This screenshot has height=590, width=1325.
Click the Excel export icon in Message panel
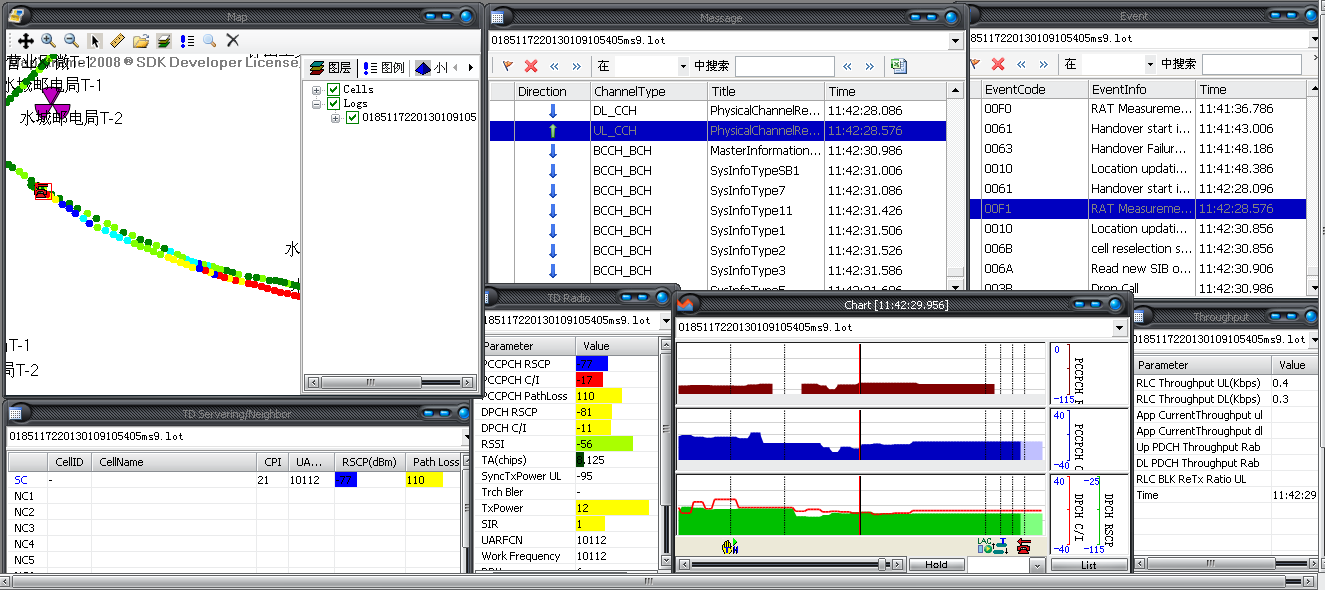(899, 66)
